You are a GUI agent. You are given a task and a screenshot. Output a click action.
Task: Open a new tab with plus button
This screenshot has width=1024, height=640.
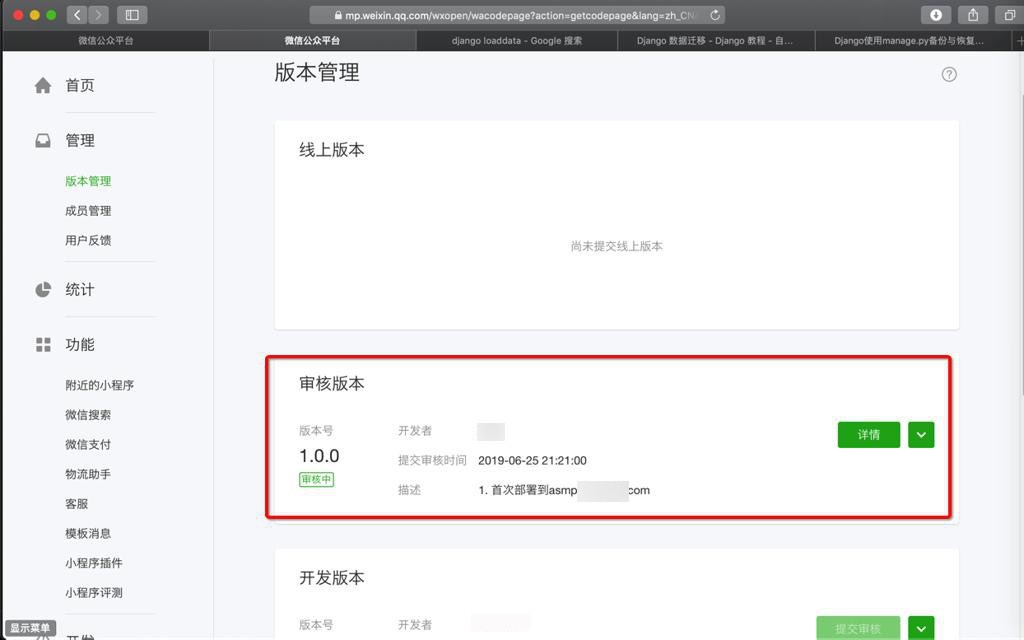coord(1019,40)
